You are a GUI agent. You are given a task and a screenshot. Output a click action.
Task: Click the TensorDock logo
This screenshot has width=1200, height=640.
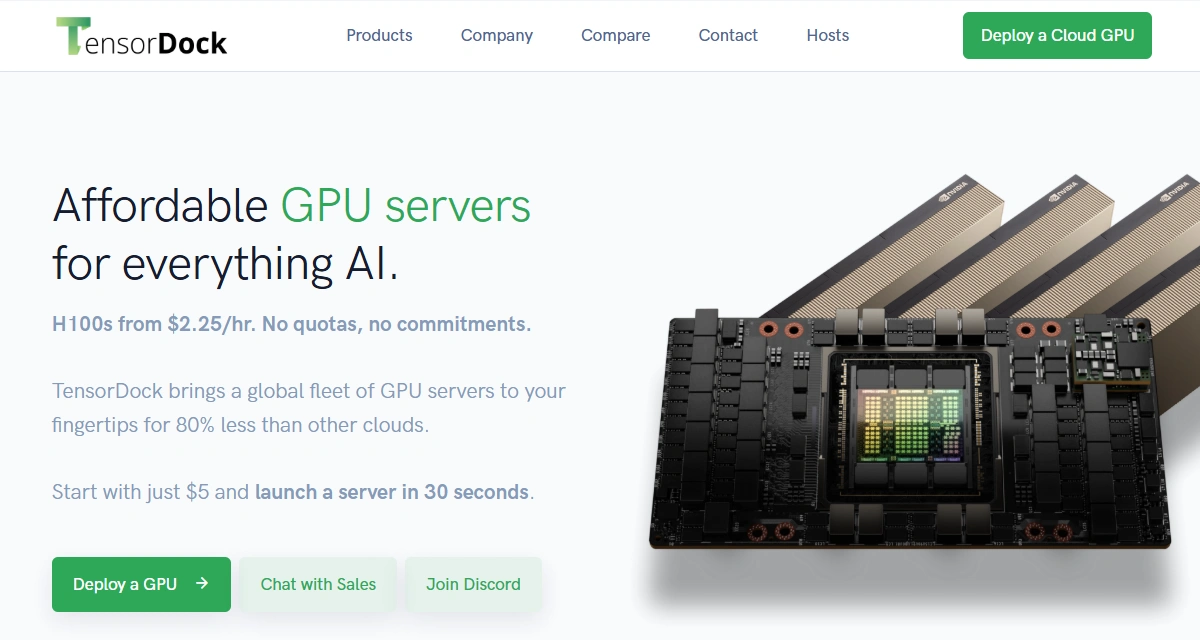pyautogui.click(x=141, y=36)
